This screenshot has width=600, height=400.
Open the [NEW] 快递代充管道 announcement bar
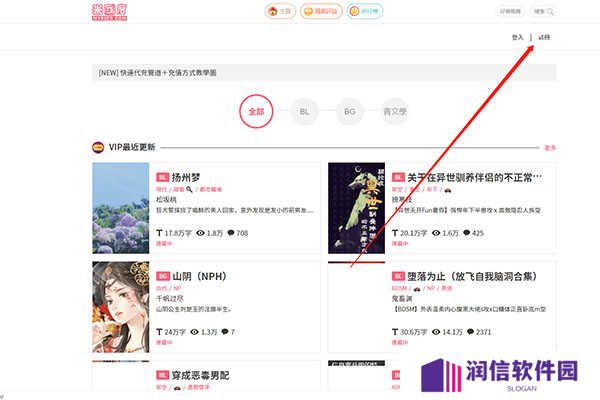pos(324,72)
